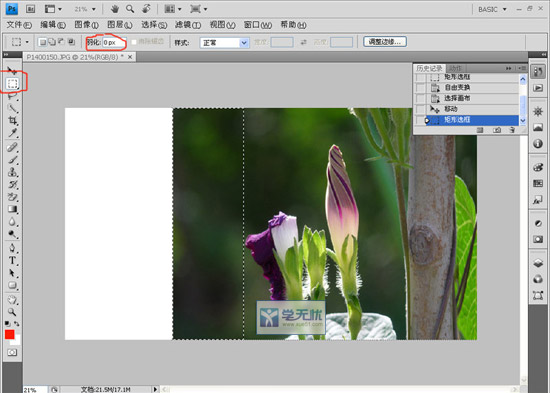This screenshot has height=393, width=550.
Task: Launch Bridge with the Br icon
Action: [x=31, y=9]
